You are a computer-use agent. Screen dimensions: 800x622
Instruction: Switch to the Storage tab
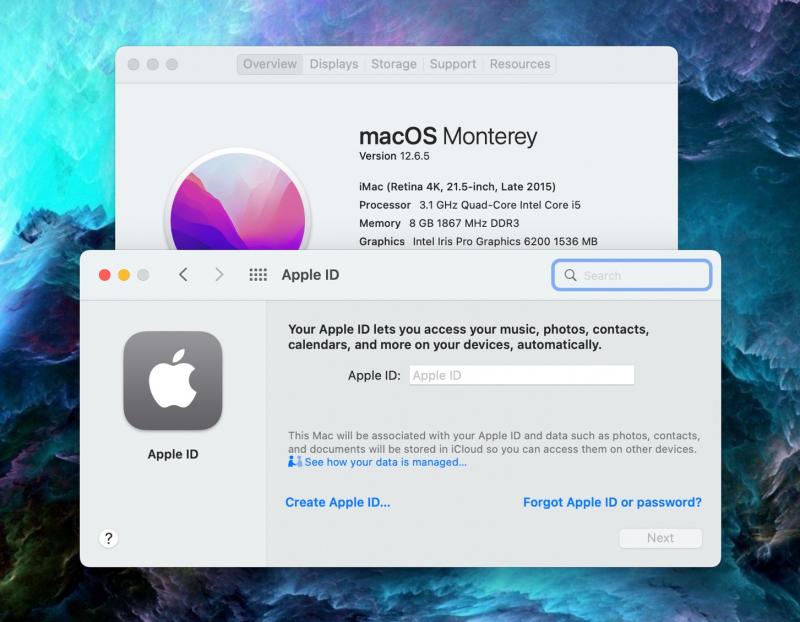pos(394,64)
